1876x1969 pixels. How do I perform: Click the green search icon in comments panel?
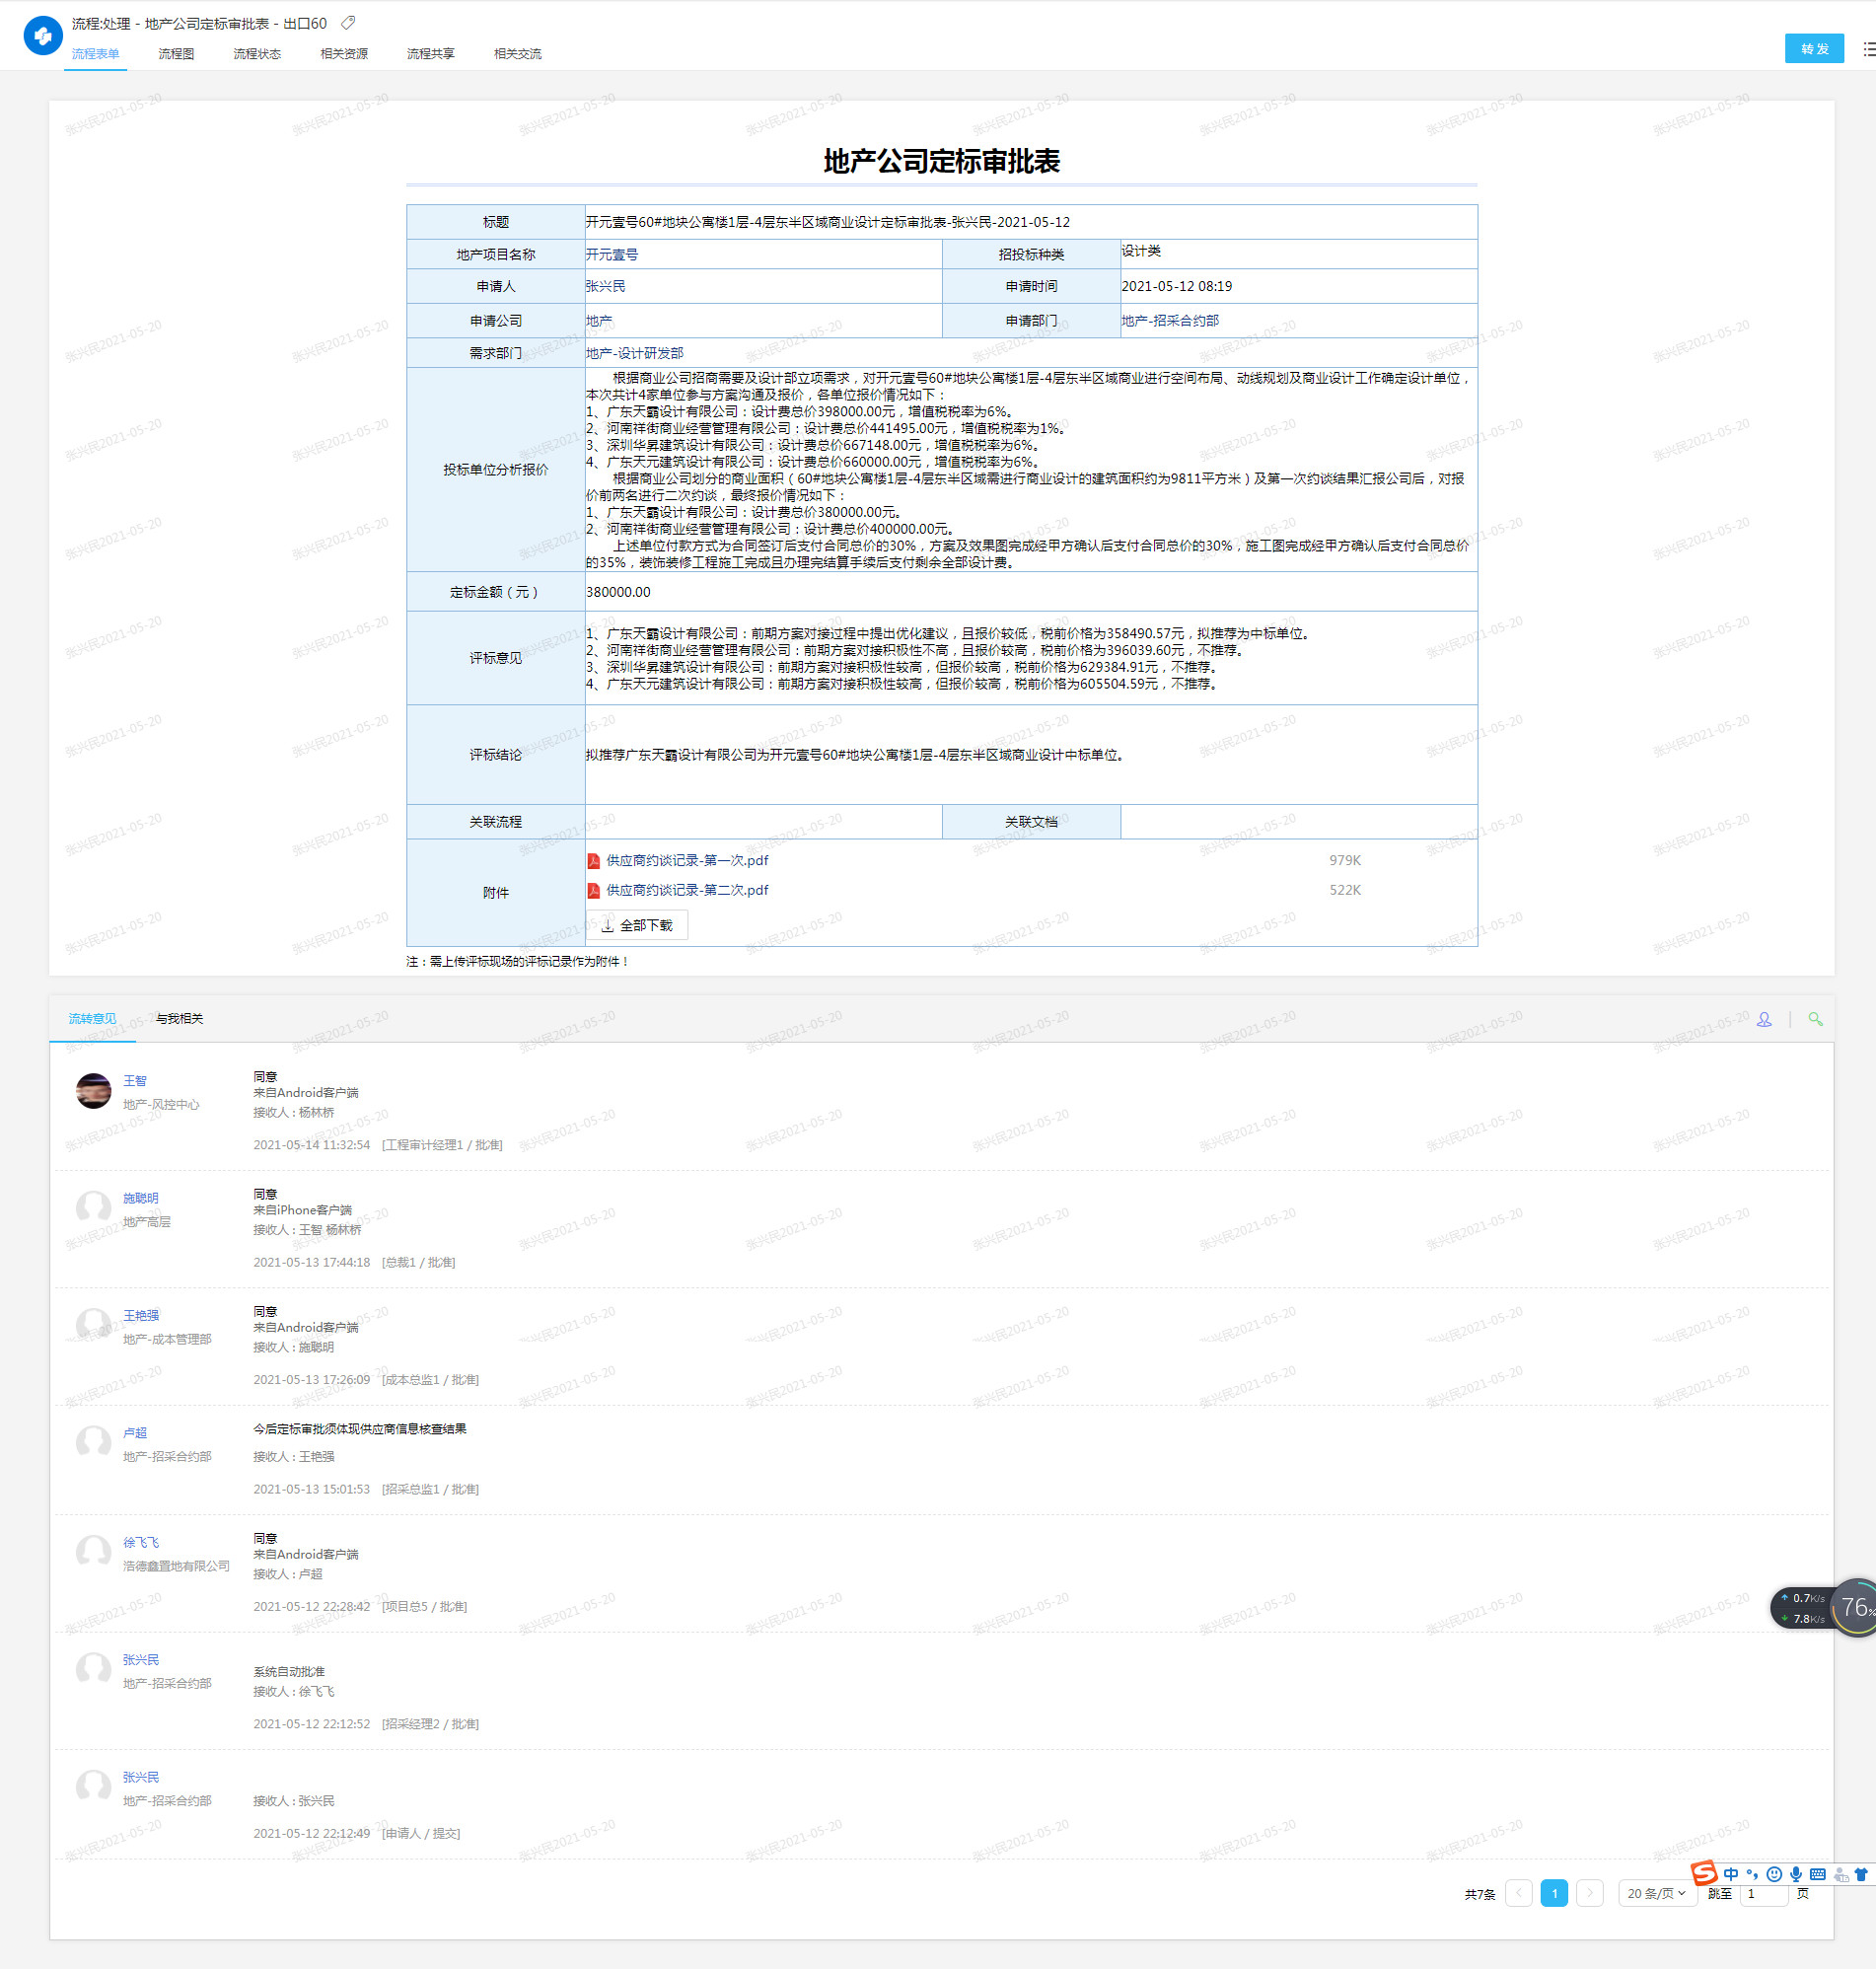tap(1815, 1019)
